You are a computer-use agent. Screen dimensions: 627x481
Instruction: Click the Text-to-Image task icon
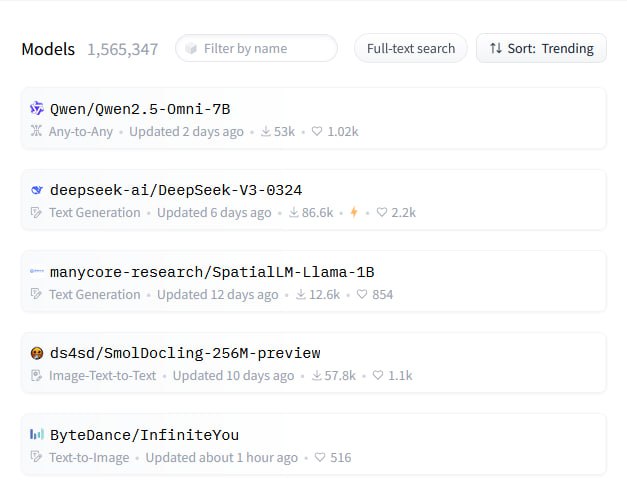[37, 457]
